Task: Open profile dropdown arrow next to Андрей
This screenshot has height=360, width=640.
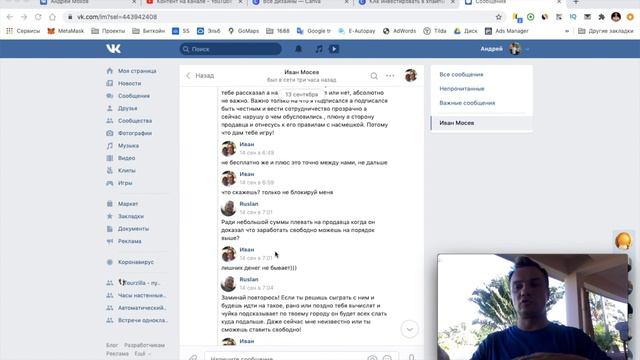Action: click(527, 49)
